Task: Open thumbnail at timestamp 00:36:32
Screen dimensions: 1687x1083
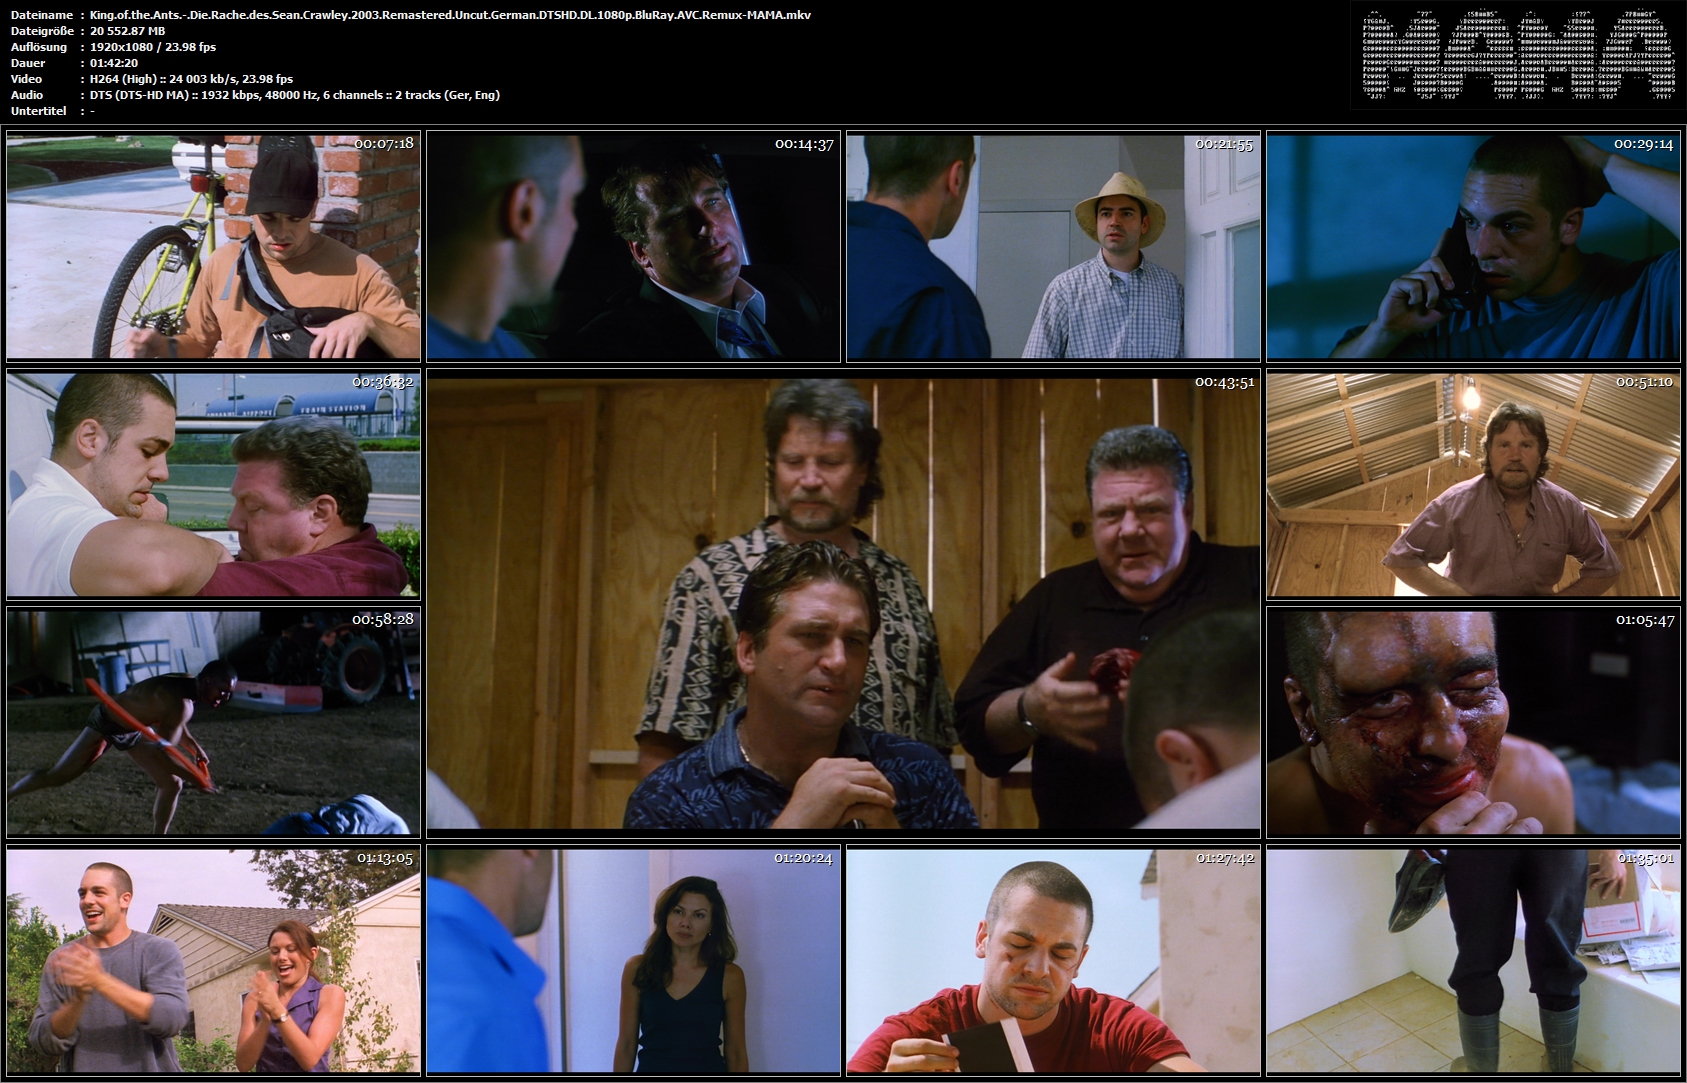Action: tap(213, 485)
